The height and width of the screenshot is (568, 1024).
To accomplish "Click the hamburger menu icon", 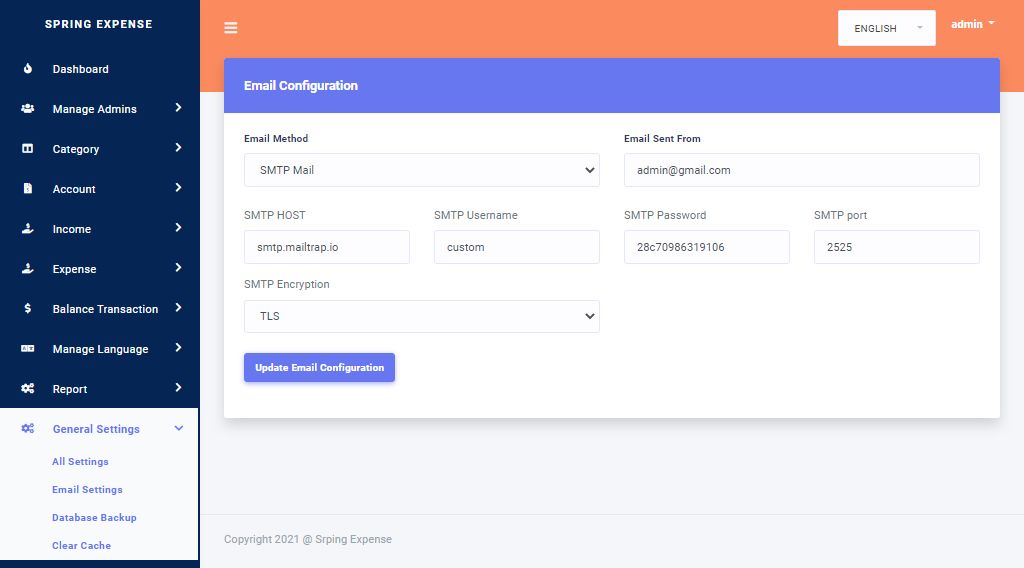I will point(231,28).
